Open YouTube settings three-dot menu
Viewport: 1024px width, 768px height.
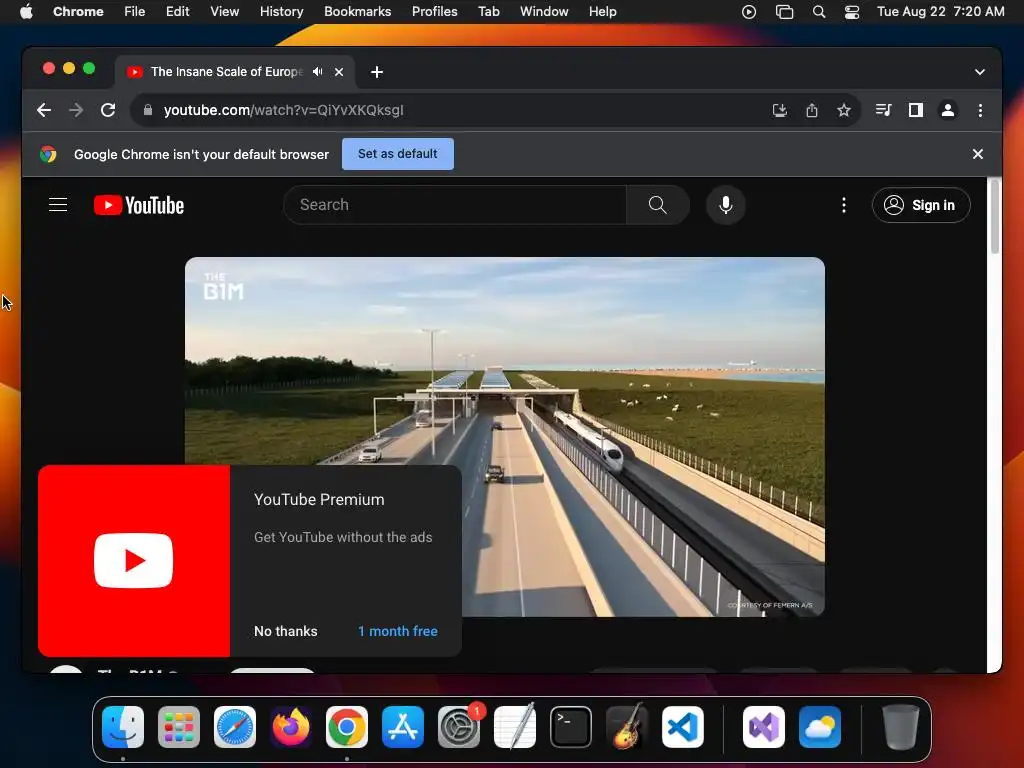click(844, 205)
